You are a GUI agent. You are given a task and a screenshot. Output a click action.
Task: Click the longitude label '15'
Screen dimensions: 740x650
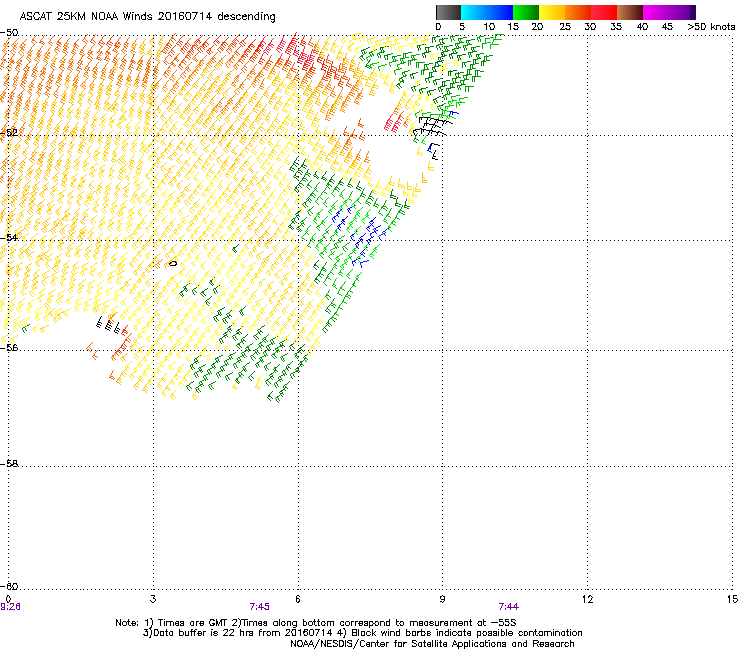(x=732, y=599)
